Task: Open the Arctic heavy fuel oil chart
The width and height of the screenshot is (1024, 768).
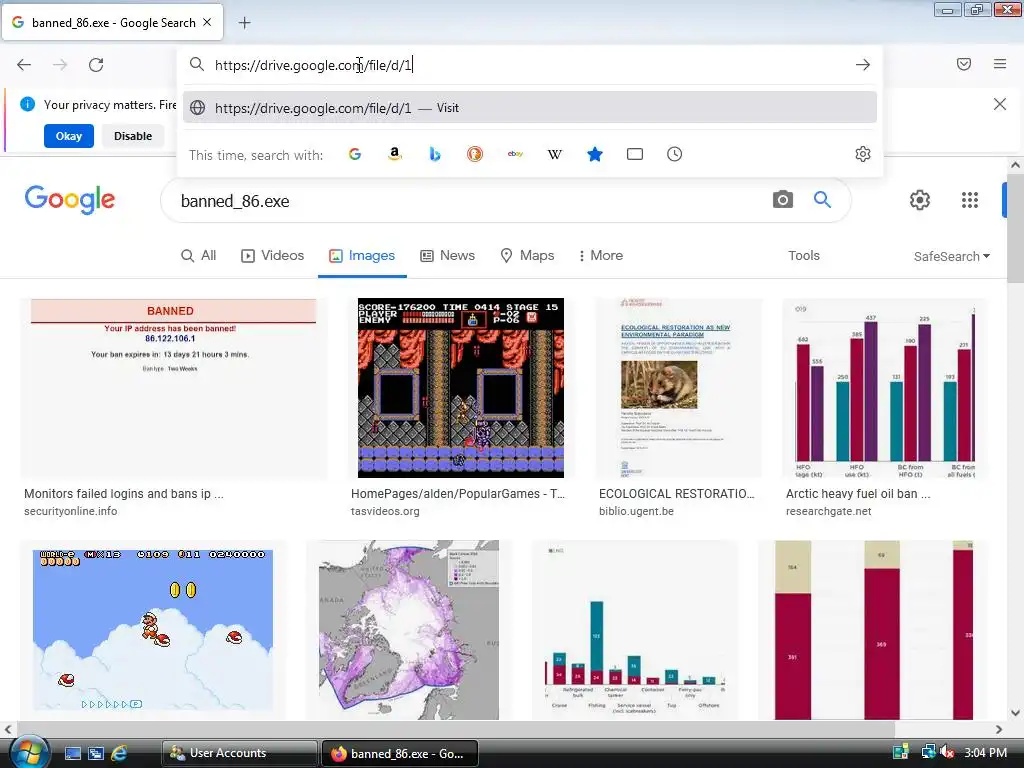Action: [x=885, y=389]
